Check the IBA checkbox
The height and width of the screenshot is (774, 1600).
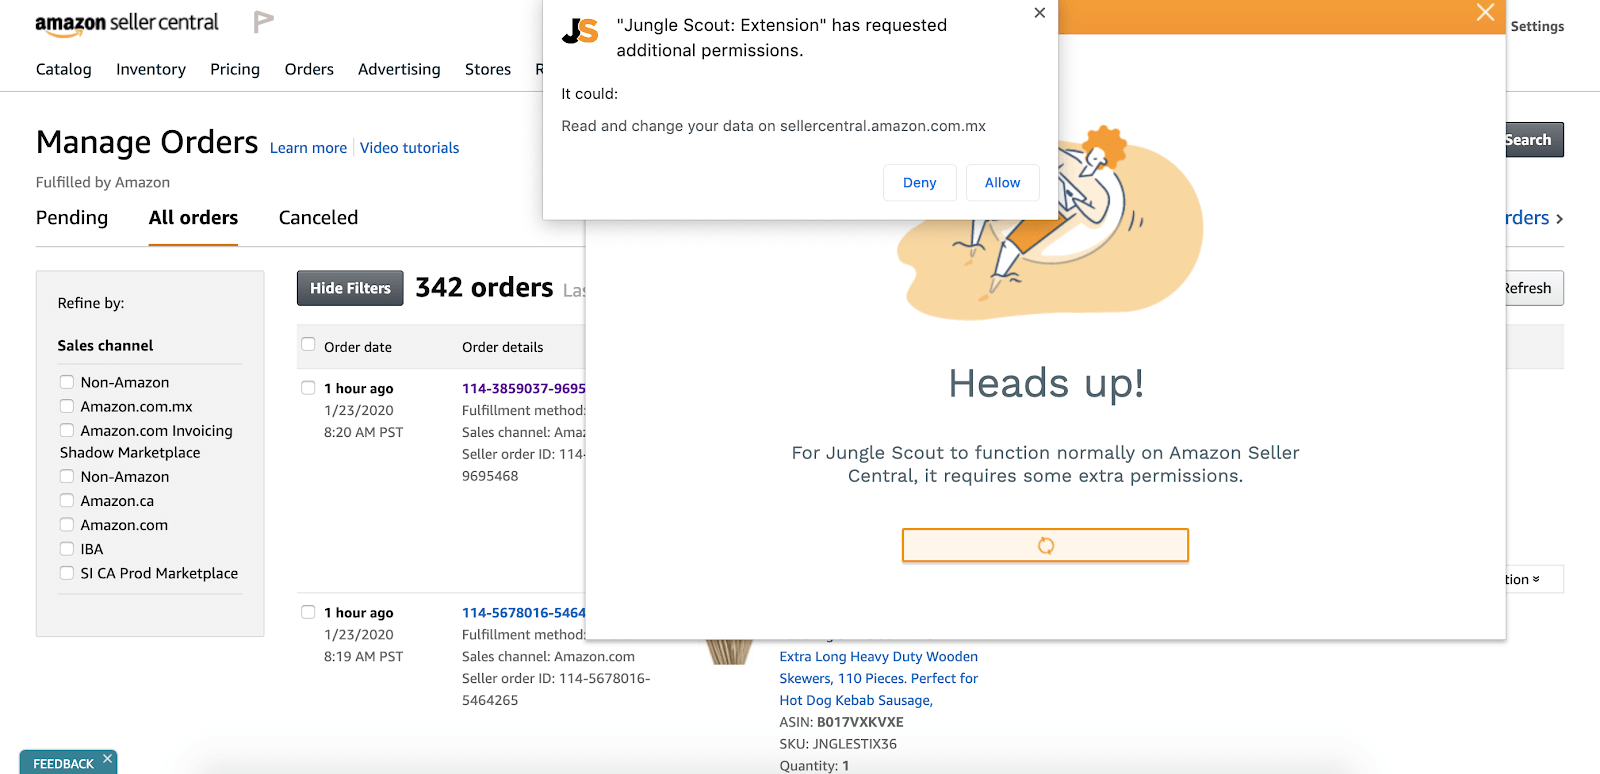(67, 548)
